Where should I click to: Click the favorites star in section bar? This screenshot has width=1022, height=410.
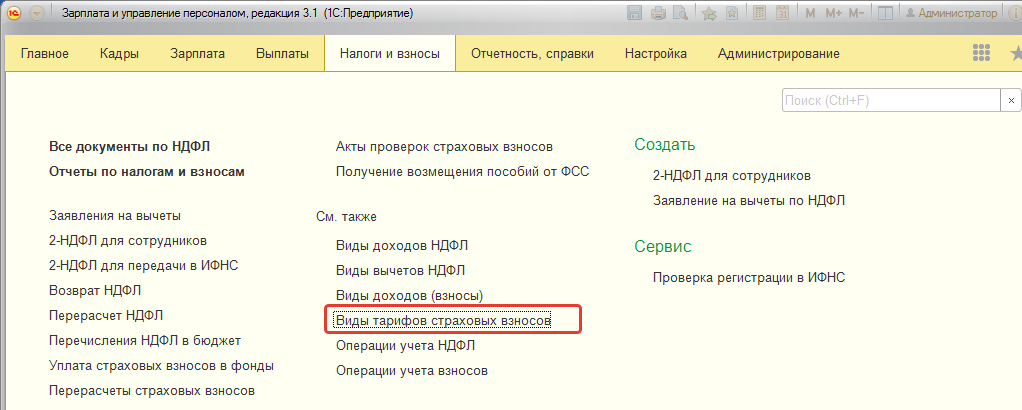pos(1015,53)
